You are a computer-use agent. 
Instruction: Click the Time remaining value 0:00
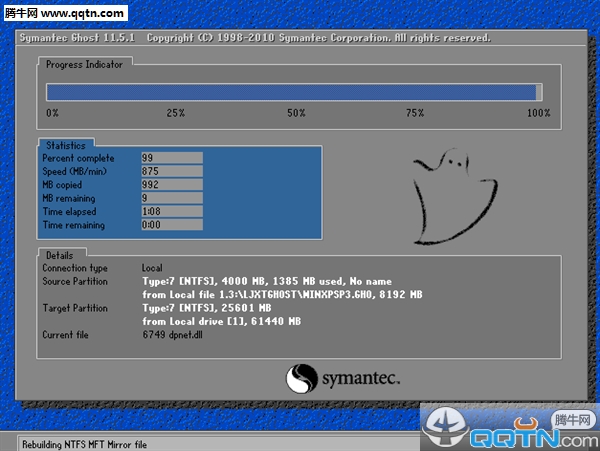click(172, 225)
